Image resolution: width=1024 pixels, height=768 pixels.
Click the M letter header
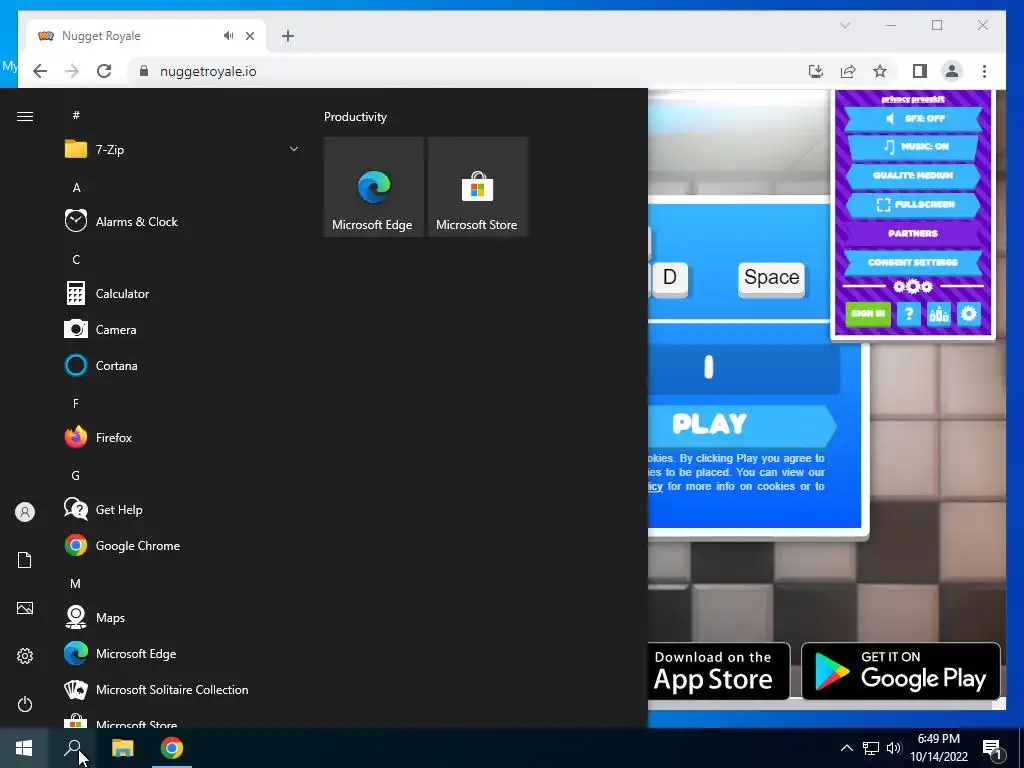click(x=76, y=583)
